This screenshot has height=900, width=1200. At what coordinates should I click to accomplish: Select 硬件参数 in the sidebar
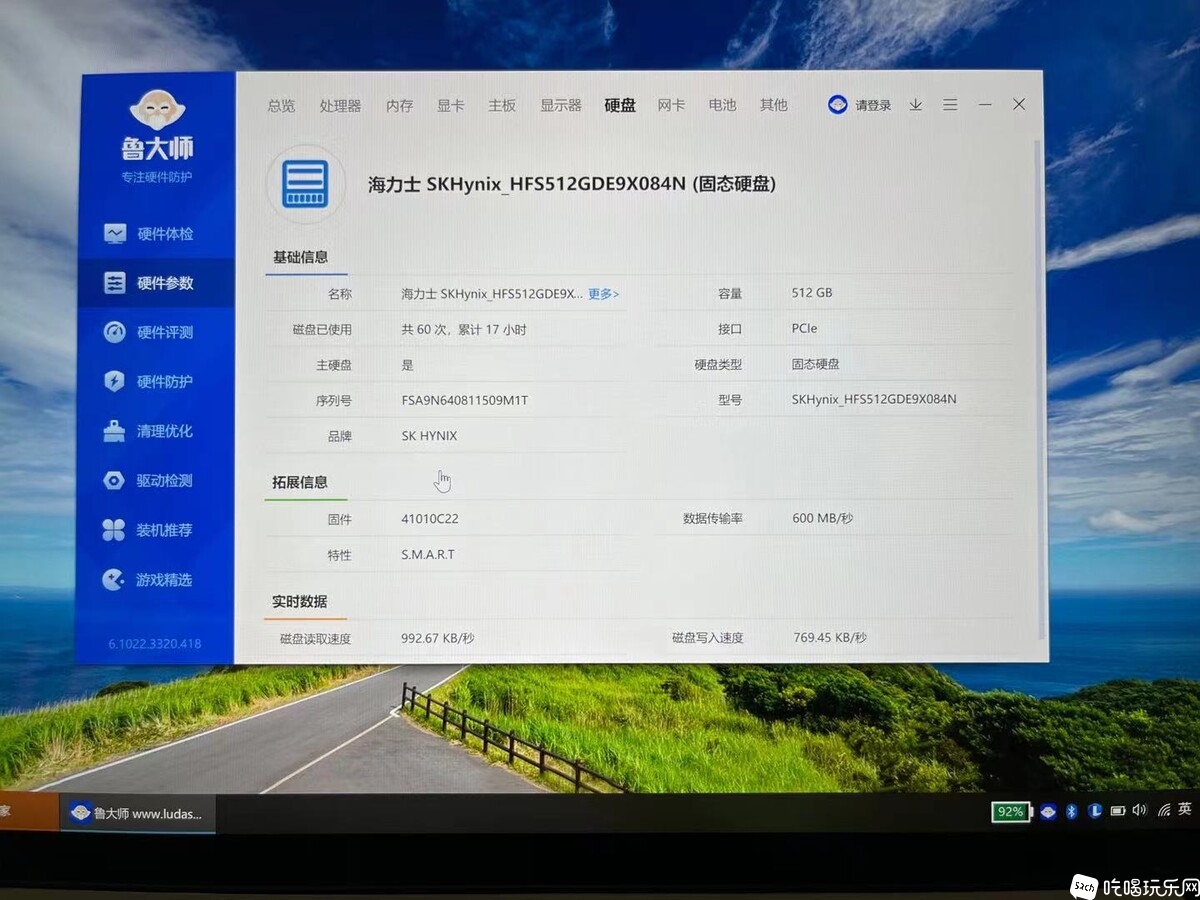pyautogui.click(x=156, y=283)
